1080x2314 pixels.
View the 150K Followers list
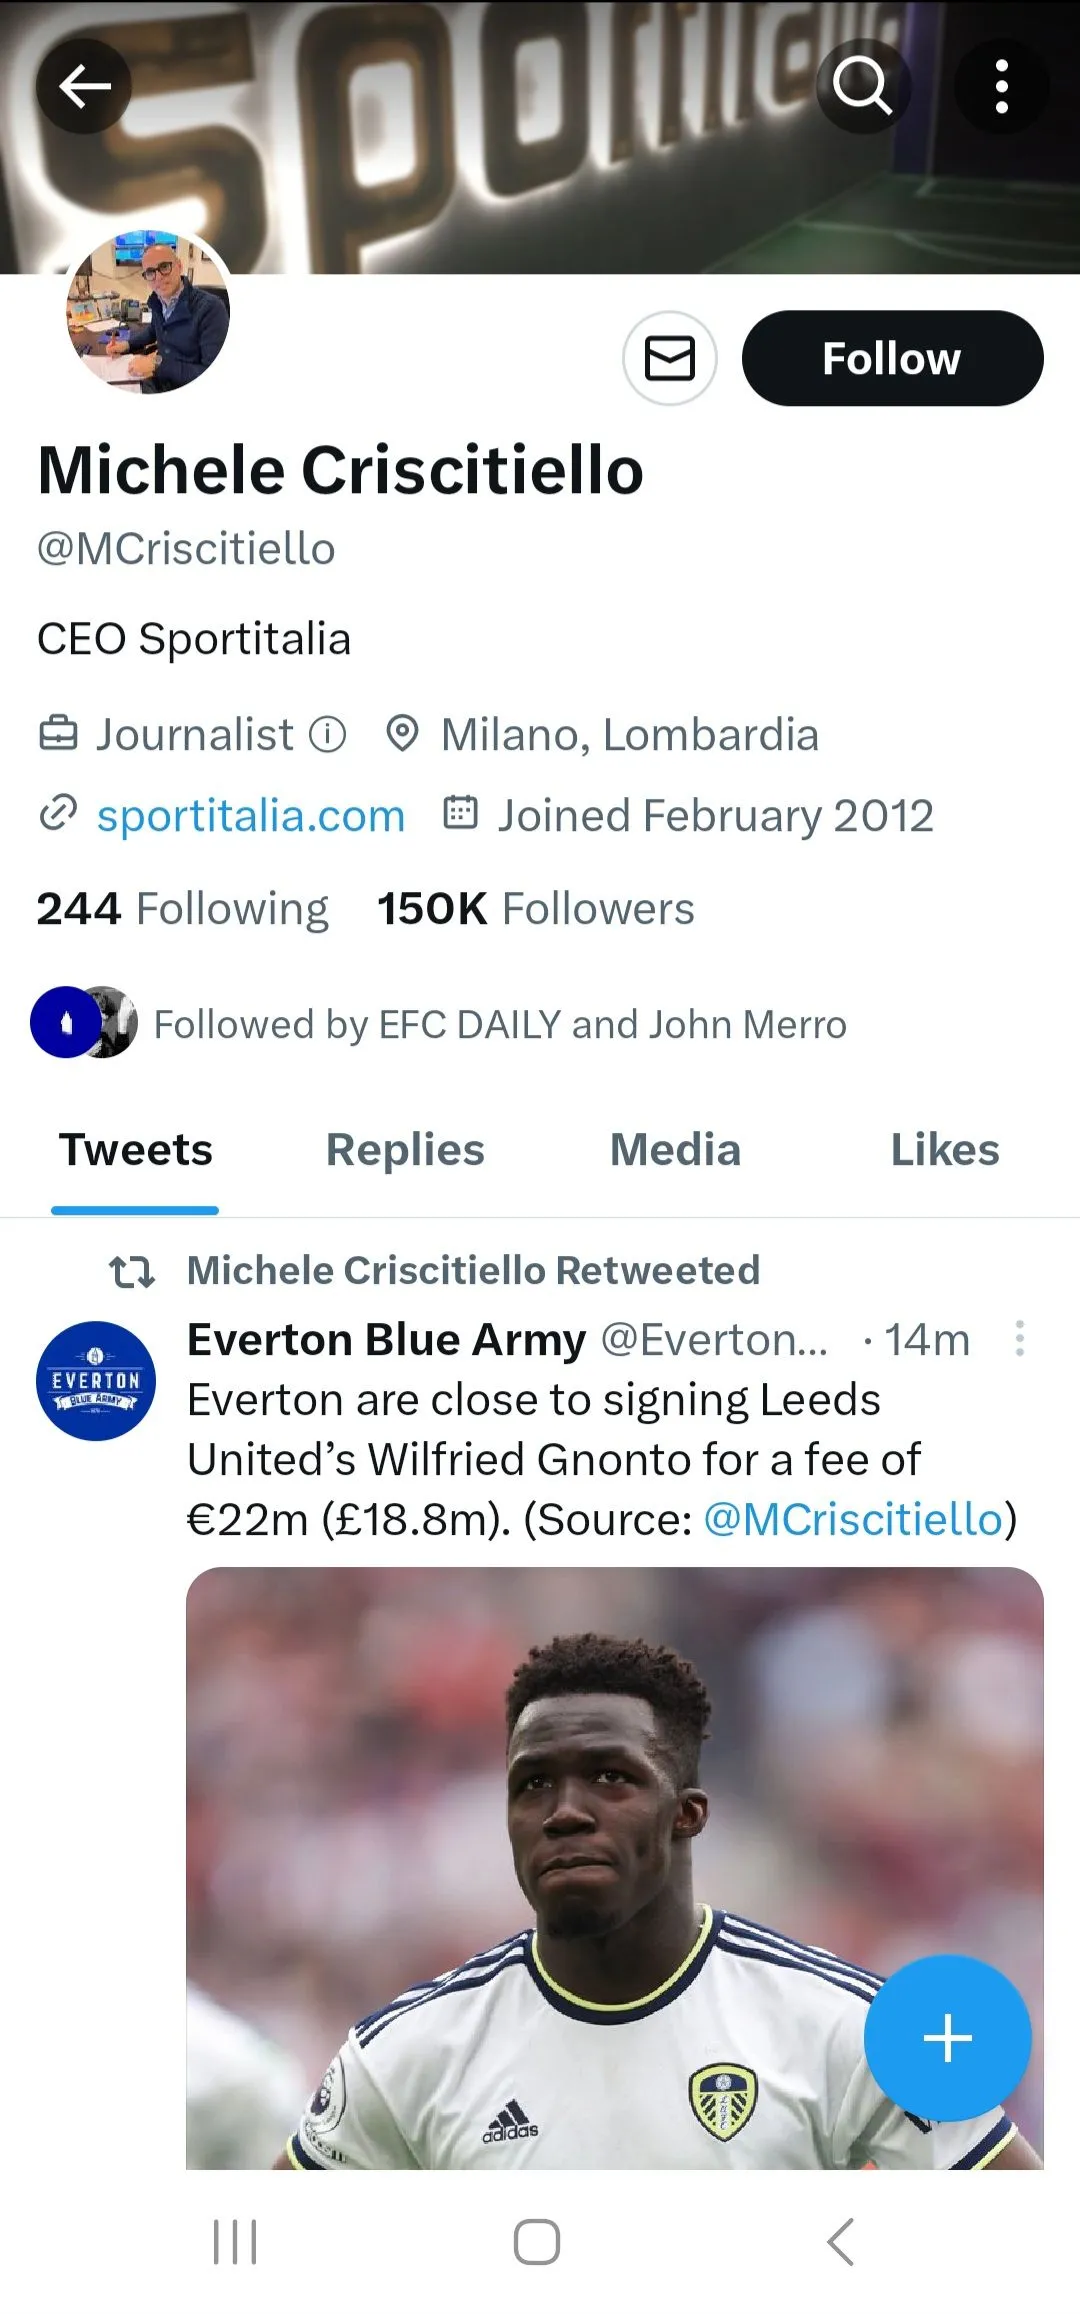coord(536,909)
